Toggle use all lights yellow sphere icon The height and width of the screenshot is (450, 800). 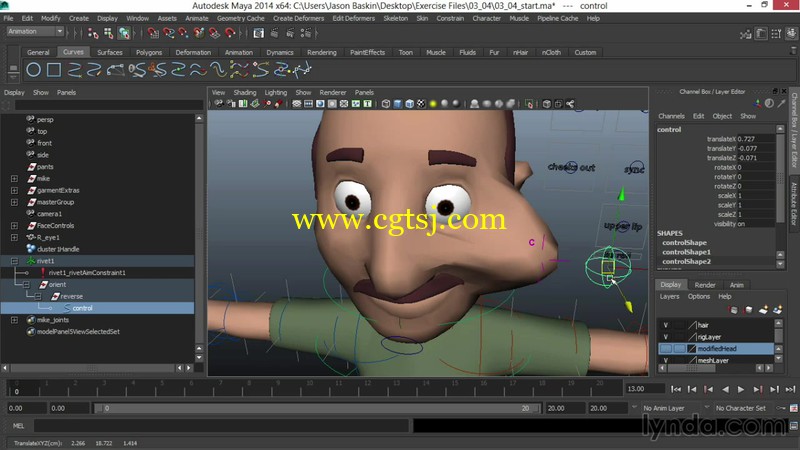click(x=433, y=104)
